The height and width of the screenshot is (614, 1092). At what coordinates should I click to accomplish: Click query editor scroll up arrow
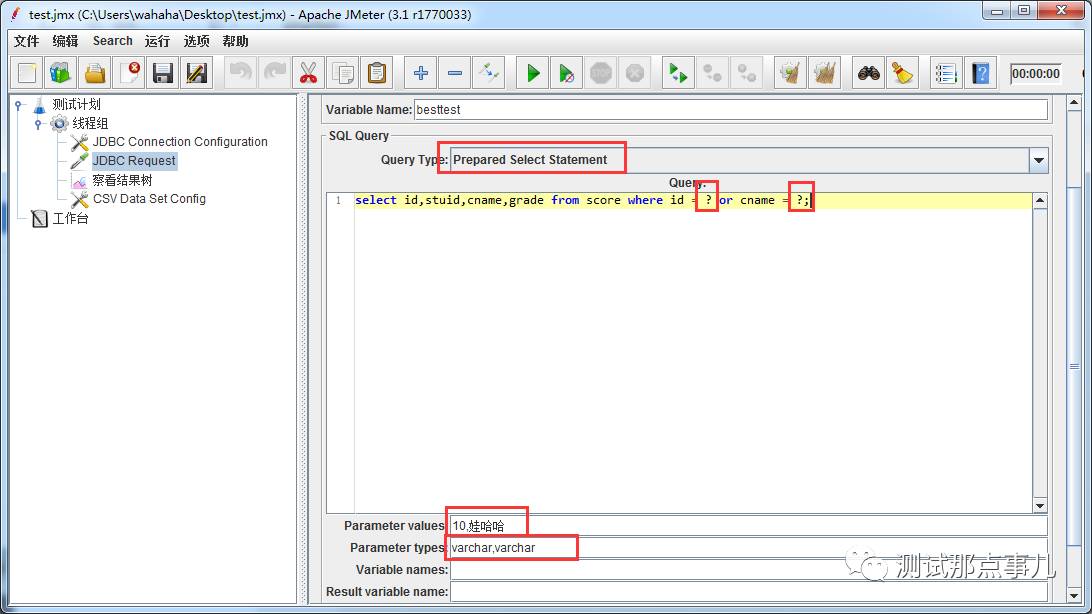pyautogui.click(x=1040, y=200)
